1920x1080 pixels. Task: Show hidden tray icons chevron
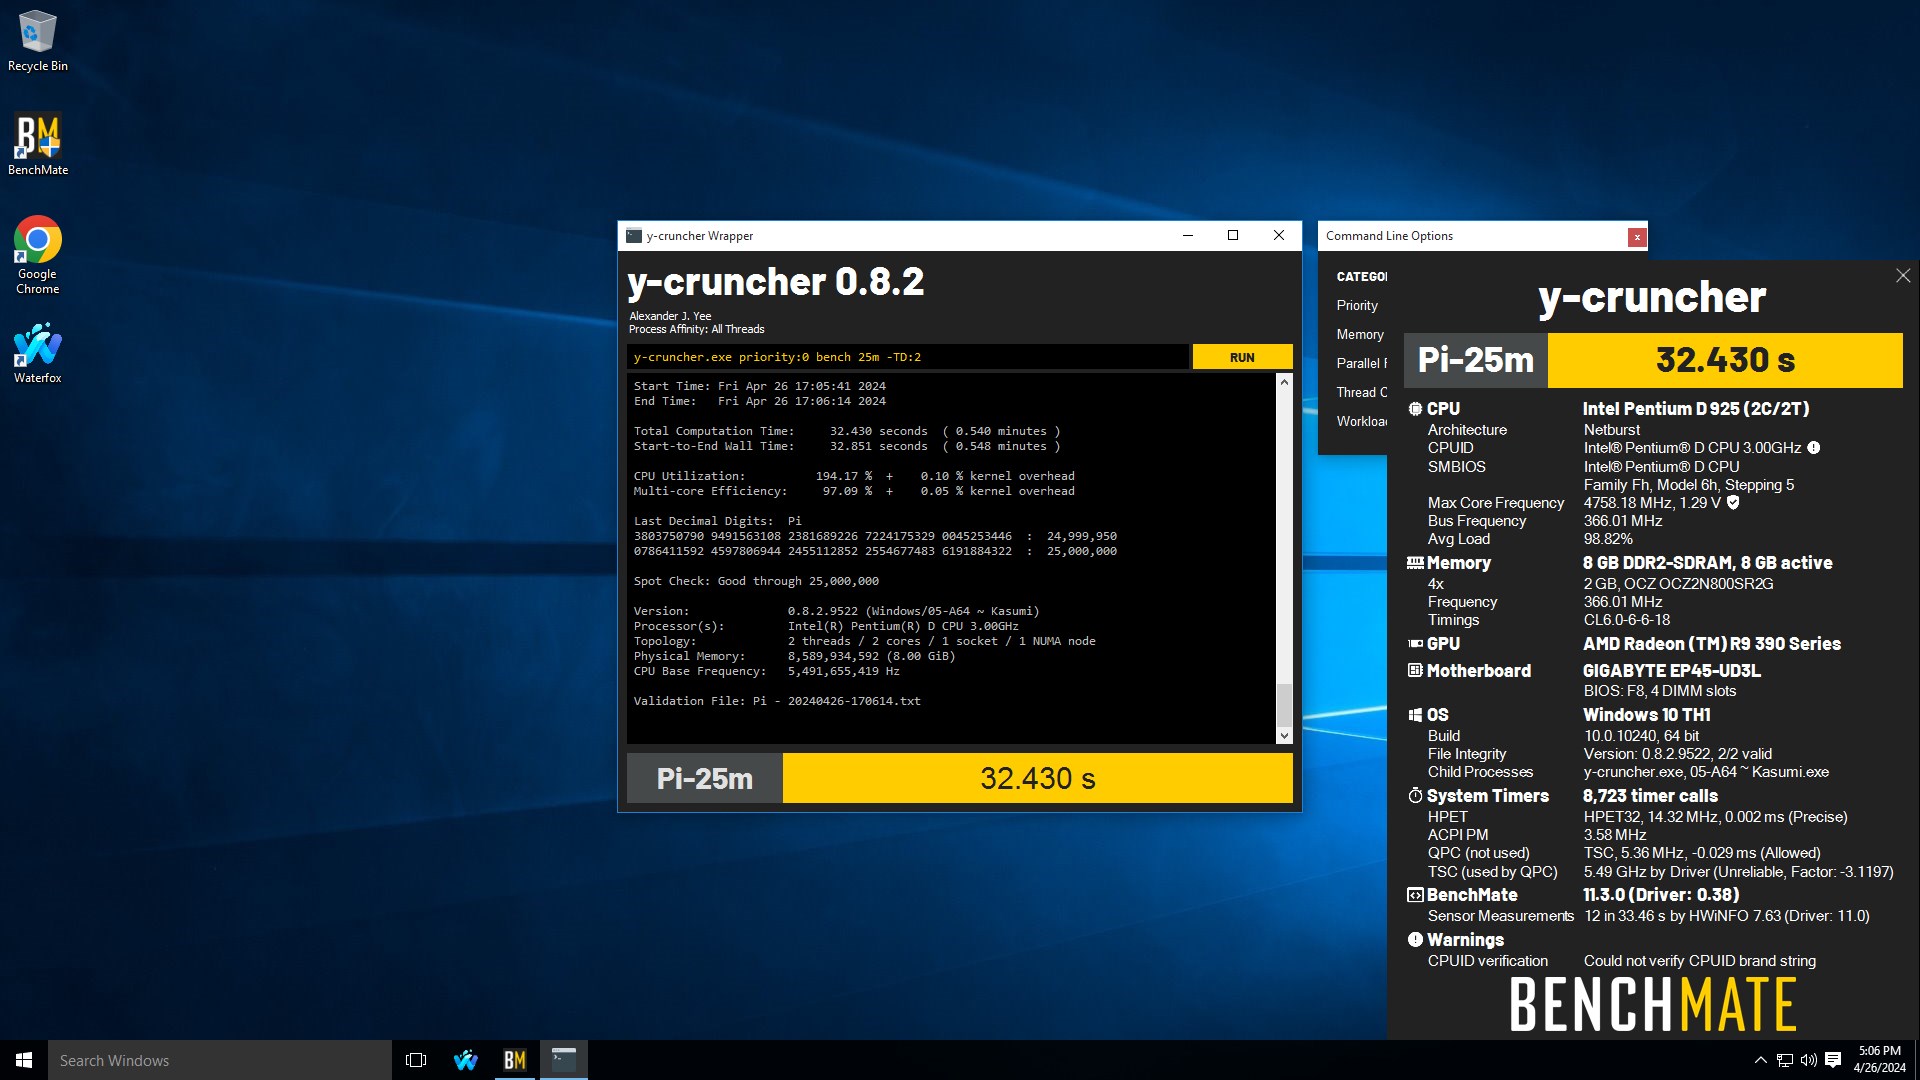pos(1760,1060)
